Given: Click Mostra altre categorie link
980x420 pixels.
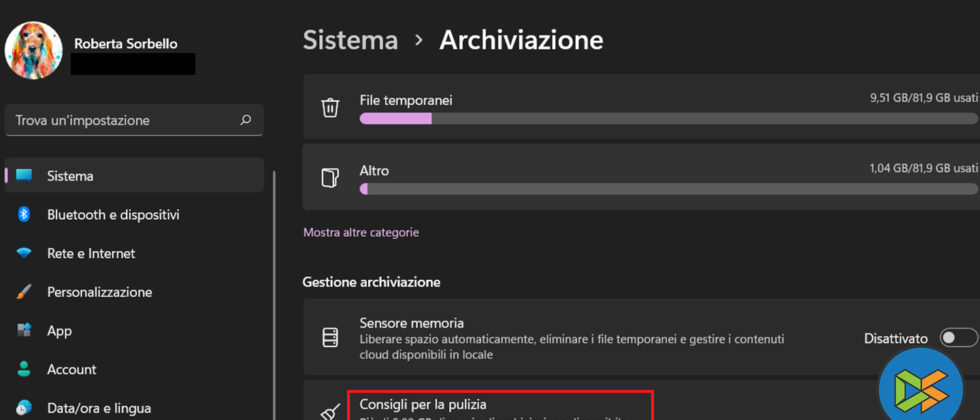Looking at the screenshot, I should 361,232.
